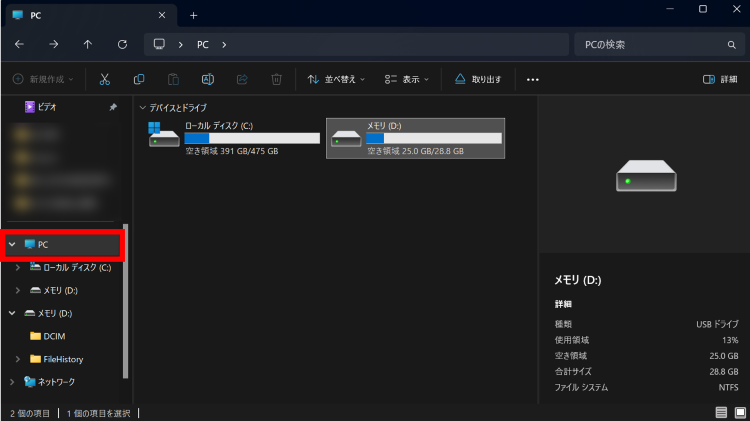This screenshot has width=750, height=421.
Task: Click the NTFS file system value
Action: pyautogui.click(x=728, y=388)
